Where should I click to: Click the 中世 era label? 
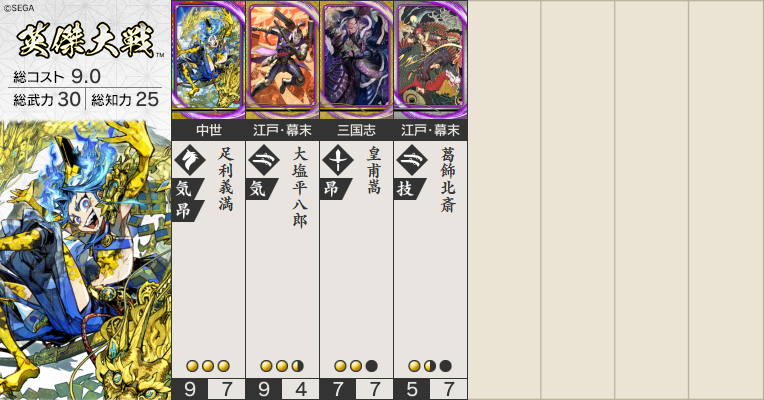209,130
